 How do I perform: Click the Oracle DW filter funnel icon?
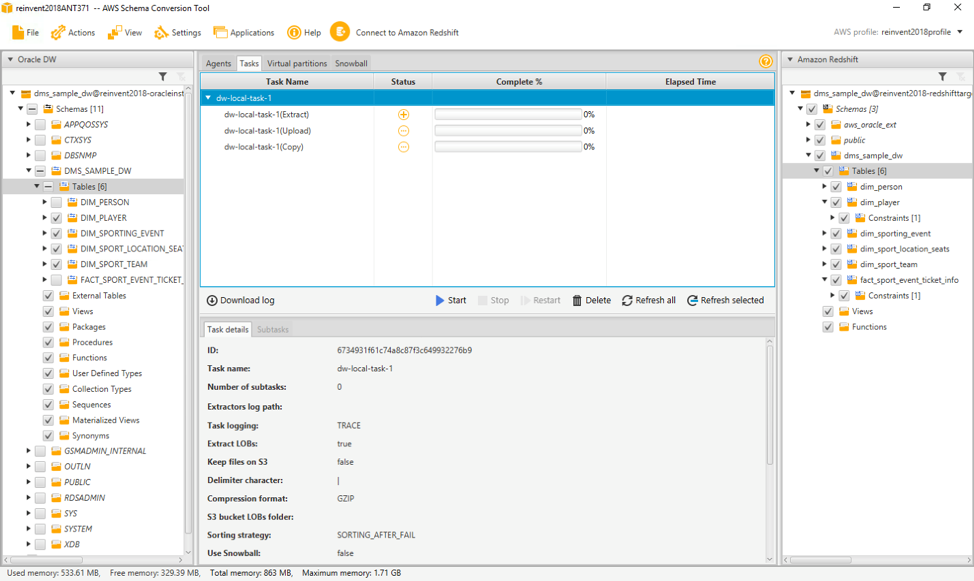tap(163, 76)
